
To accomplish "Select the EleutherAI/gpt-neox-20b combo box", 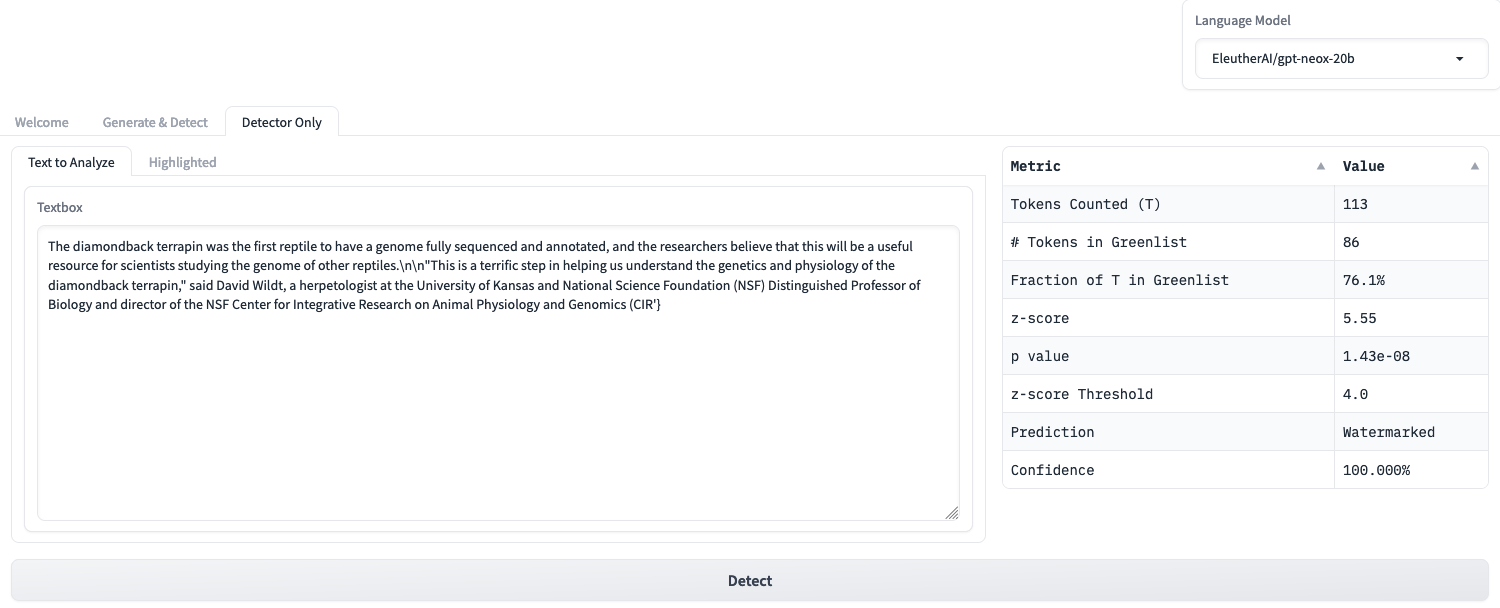I will point(1341,59).
